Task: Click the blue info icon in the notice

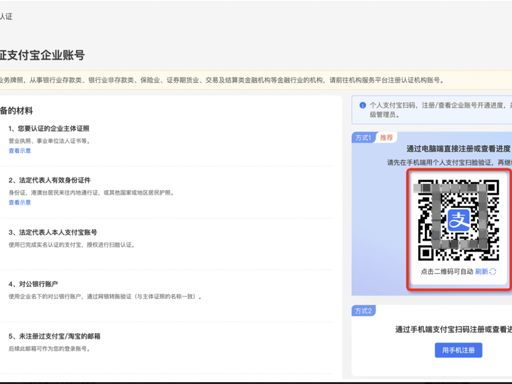Action: click(363, 105)
